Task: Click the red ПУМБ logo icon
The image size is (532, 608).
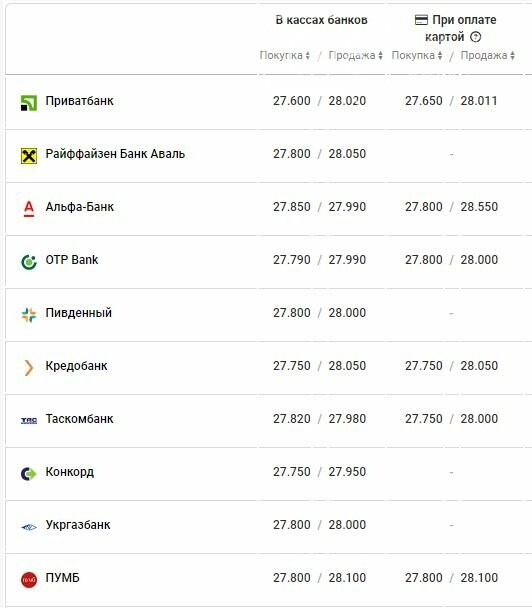Action: click(29, 580)
